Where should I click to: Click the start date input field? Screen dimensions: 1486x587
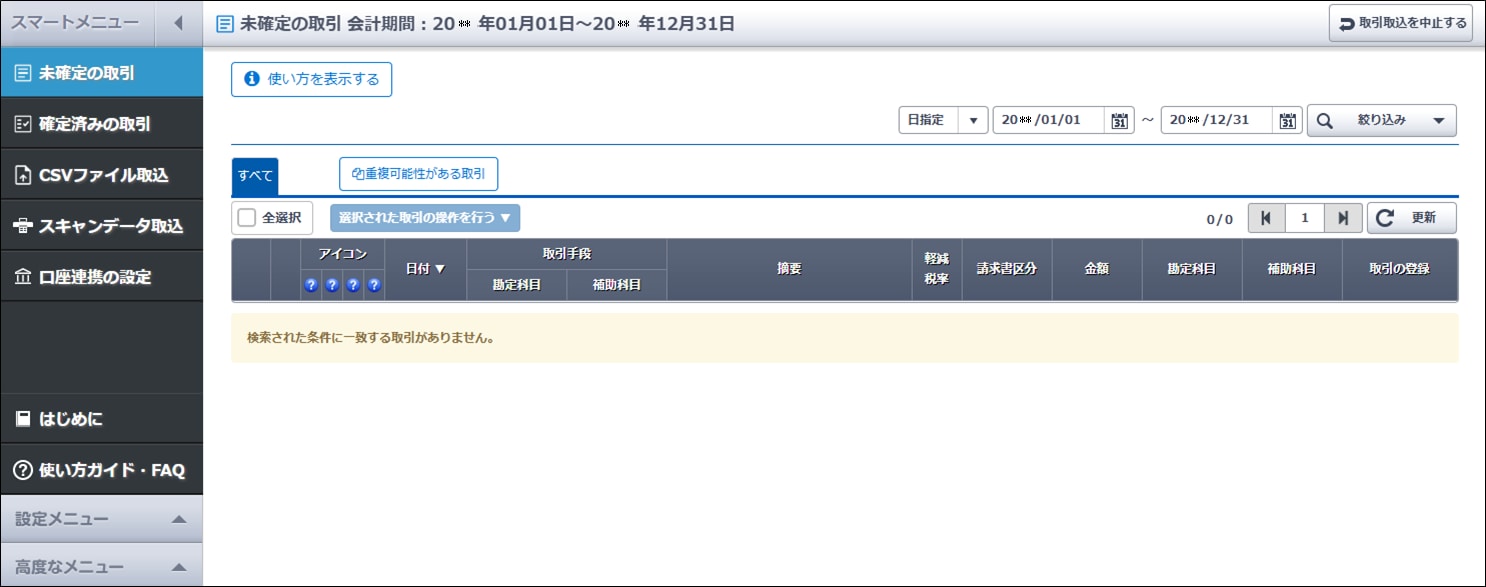pos(1050,120)
